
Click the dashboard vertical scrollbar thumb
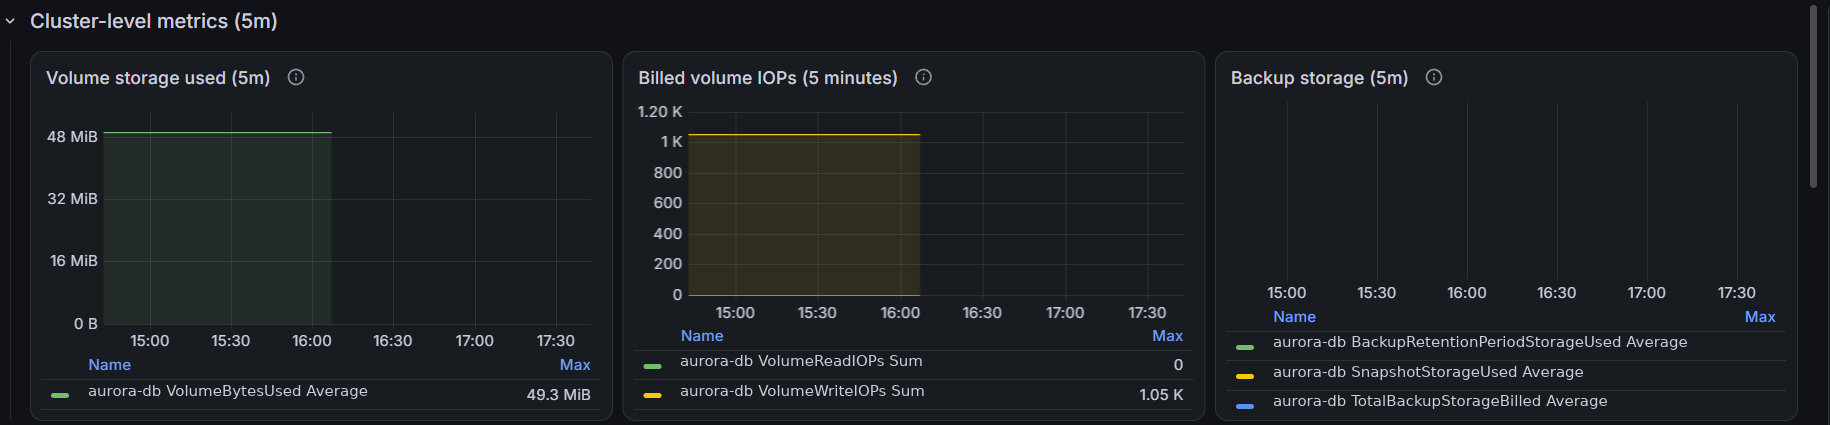[x=1814, y=97]
